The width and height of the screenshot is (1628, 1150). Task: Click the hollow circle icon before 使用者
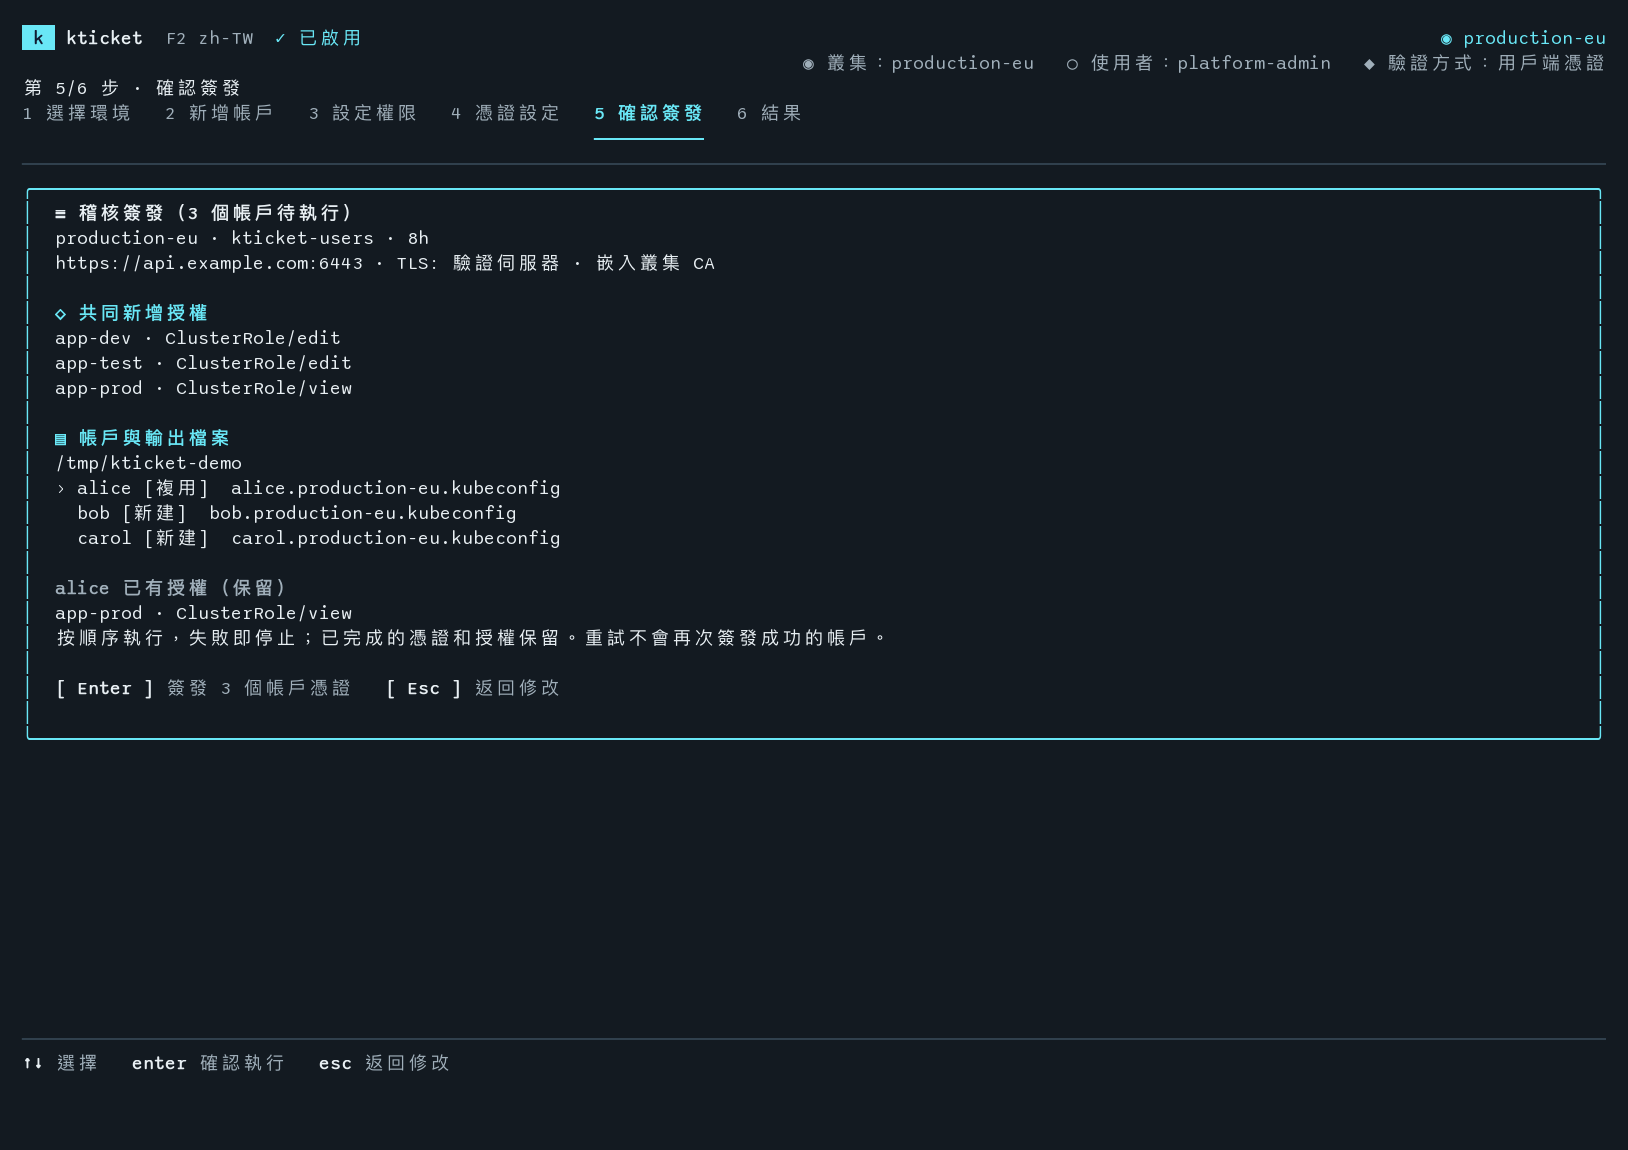1072,64
